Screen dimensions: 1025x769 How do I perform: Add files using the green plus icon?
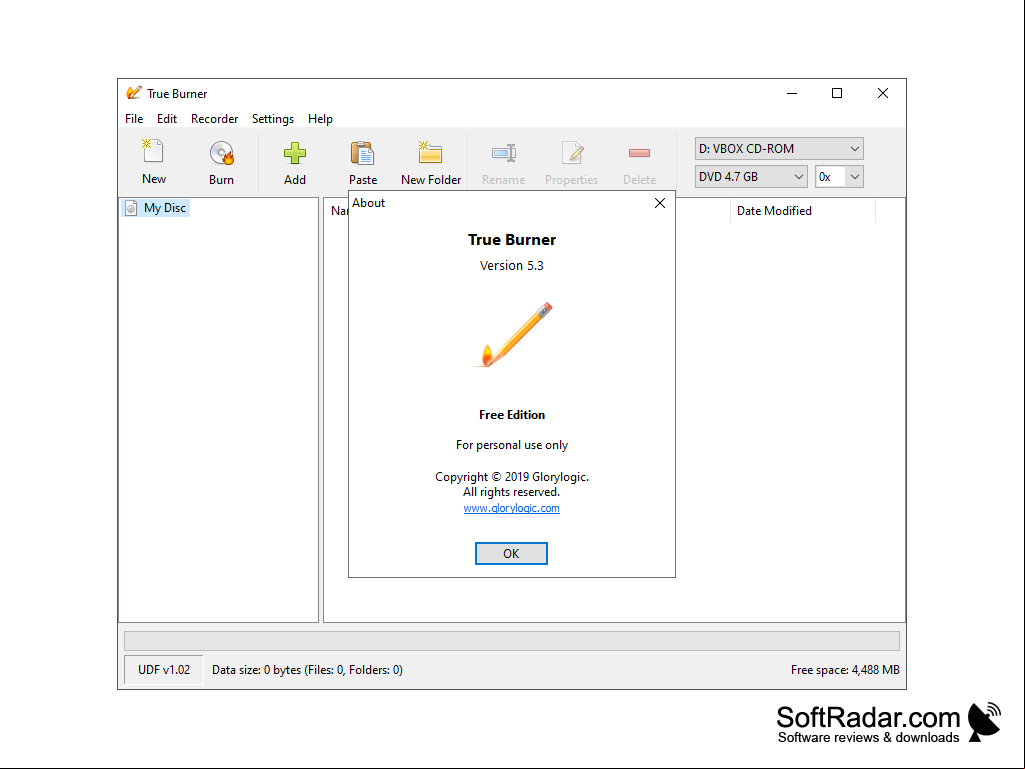tap(295, 154)
